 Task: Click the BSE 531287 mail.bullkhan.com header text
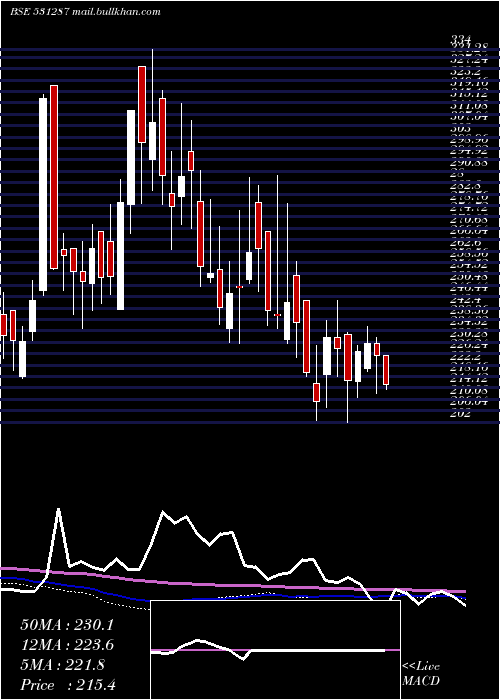click(85, 12)
